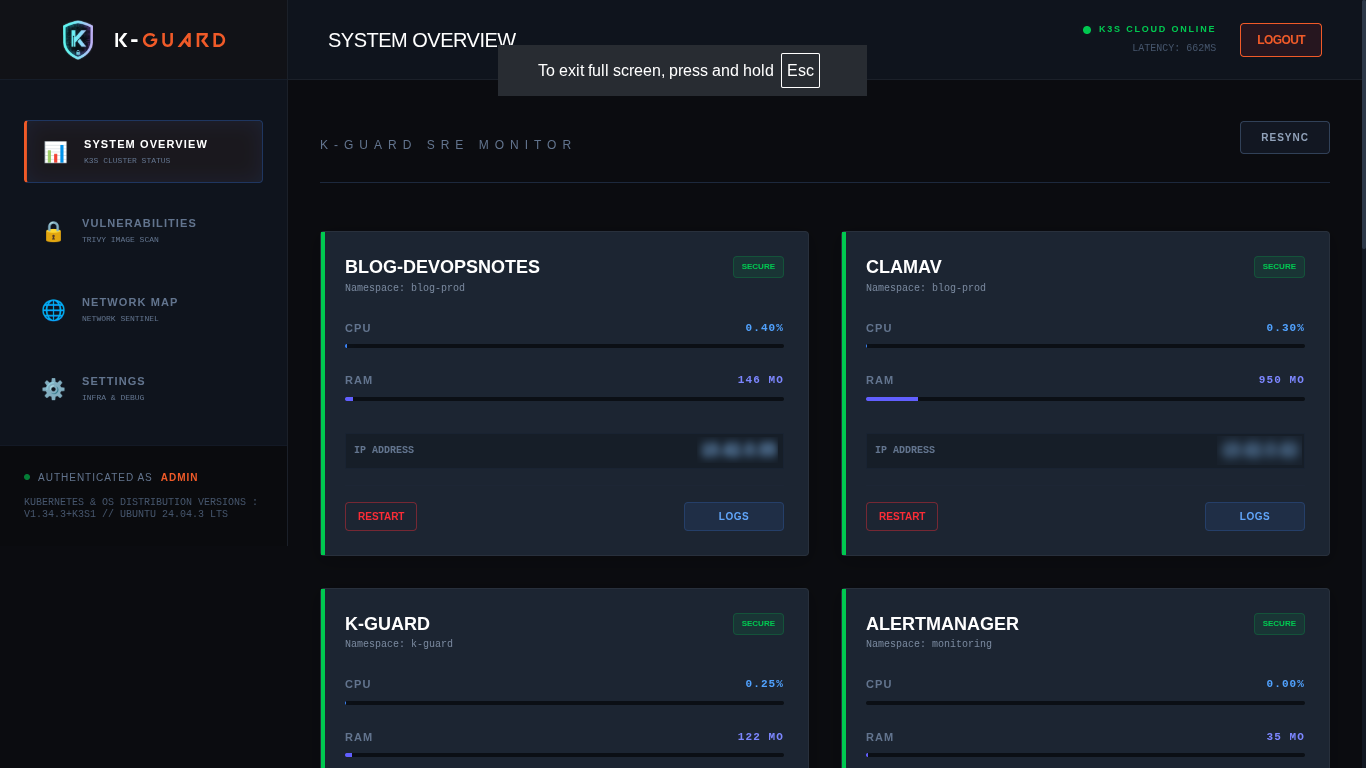Screen dimensions: 1366x768
Task: Click the green Authenticated As indicator dot
Action: point(25,477)
